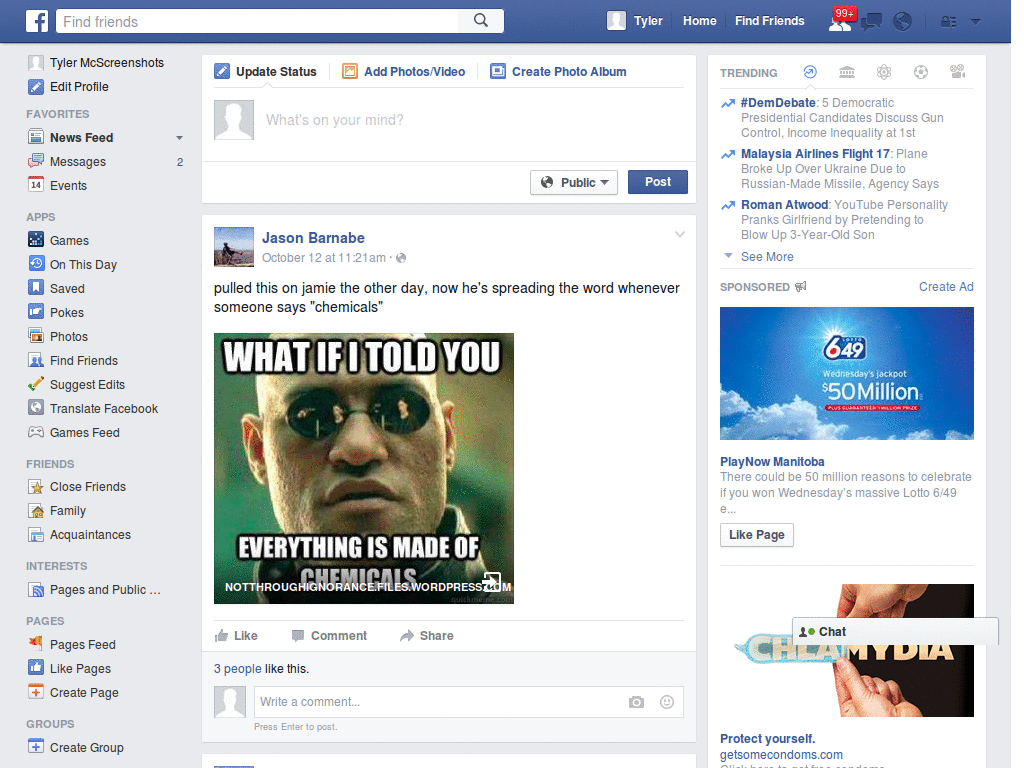Like Jason Barnabe's post
The image size is (1024, 768).
(236, 635)
